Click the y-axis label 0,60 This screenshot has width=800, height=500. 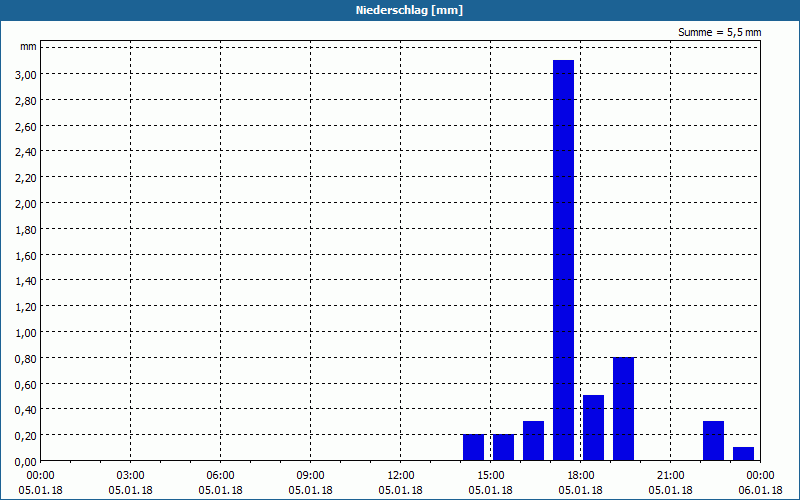[x=26, y=385]
